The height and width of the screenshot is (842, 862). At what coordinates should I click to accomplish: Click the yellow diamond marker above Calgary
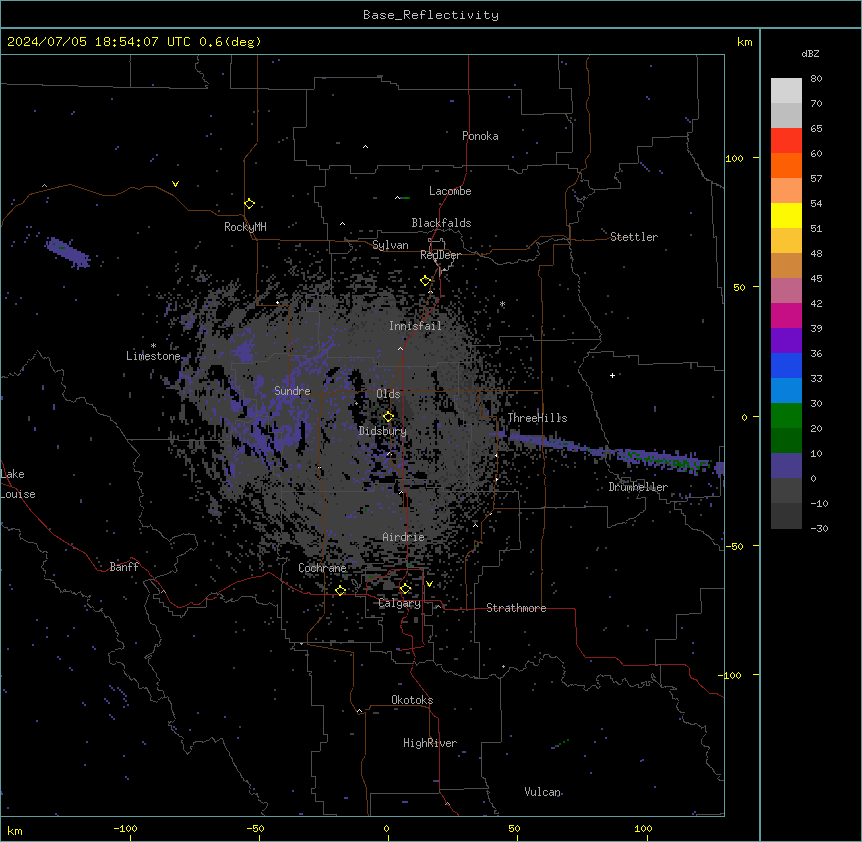[405, 589]
